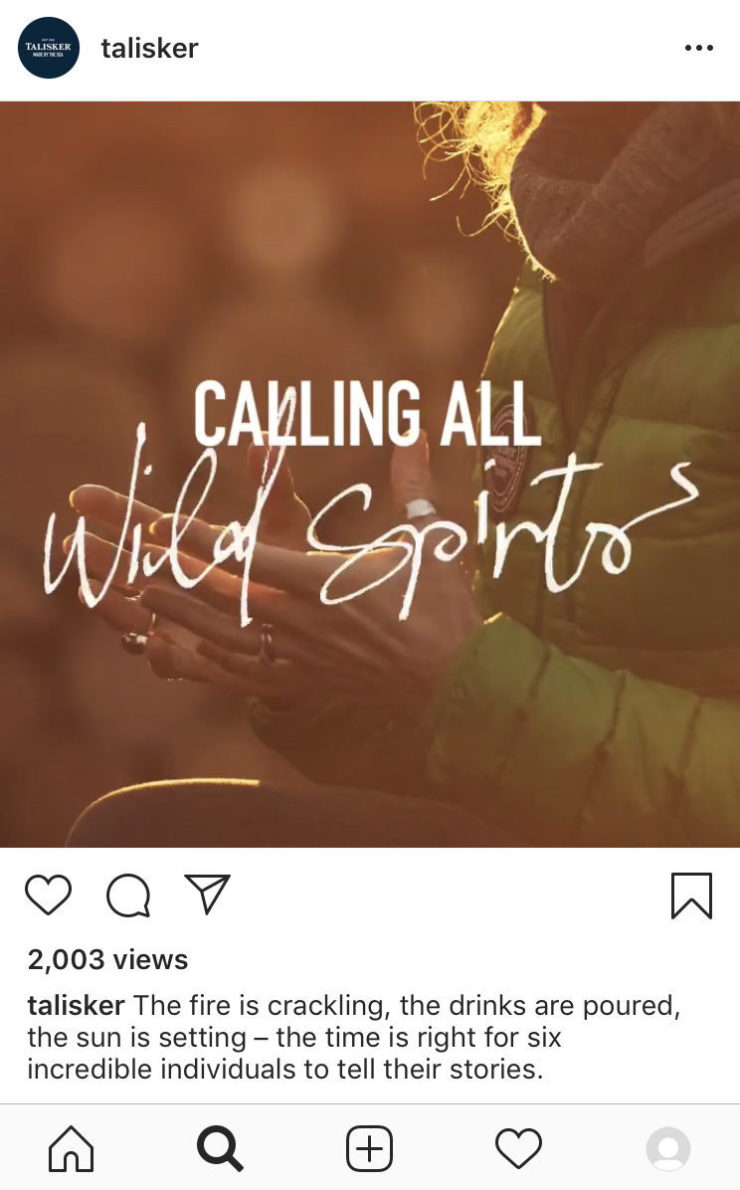This screenshot has height=1190, width=740.
Task: Save post with bookmark icon
Action: coord(691,896)
